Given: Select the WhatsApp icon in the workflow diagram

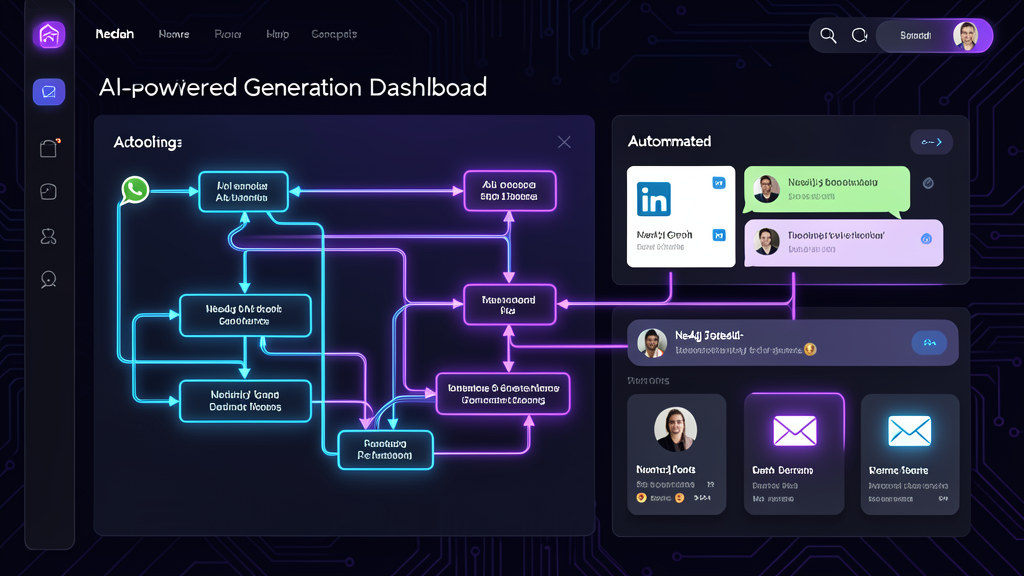Looking at the screenshot, I should point(135,189).
